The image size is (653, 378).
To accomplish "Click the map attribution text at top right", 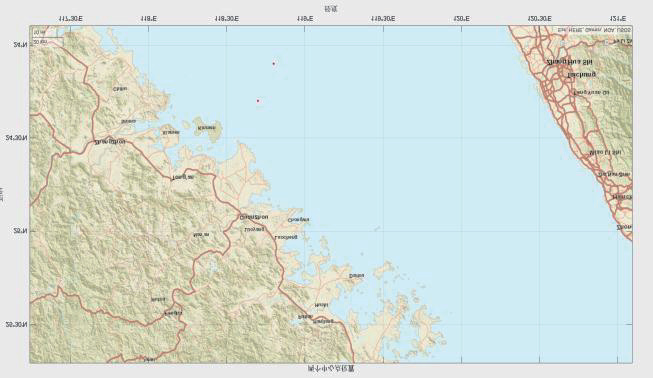I will click(594, 30).
